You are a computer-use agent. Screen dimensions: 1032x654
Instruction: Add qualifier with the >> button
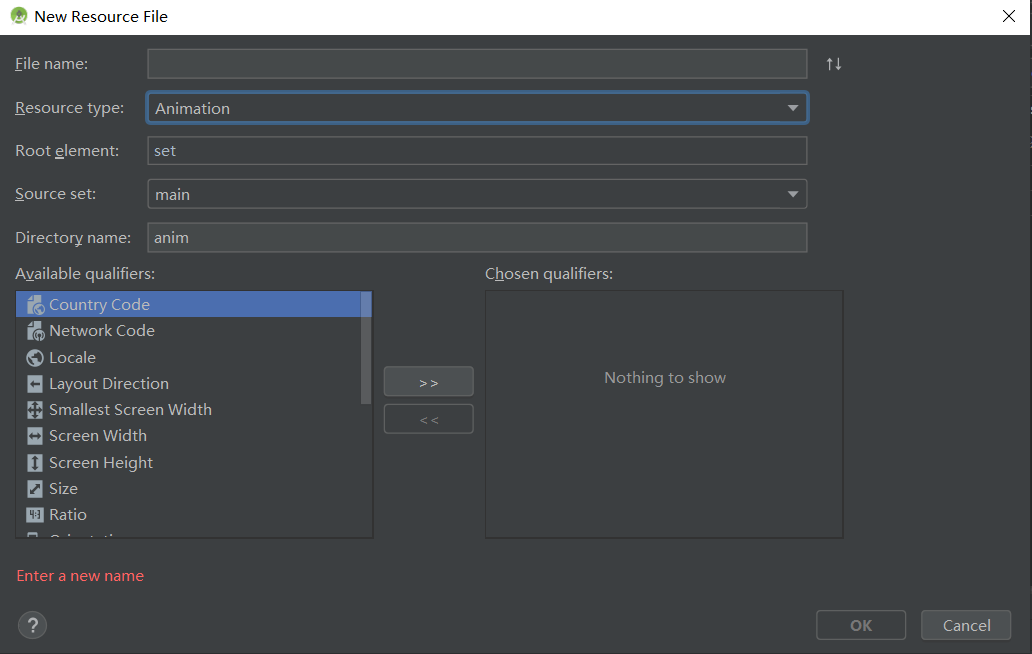428,382
